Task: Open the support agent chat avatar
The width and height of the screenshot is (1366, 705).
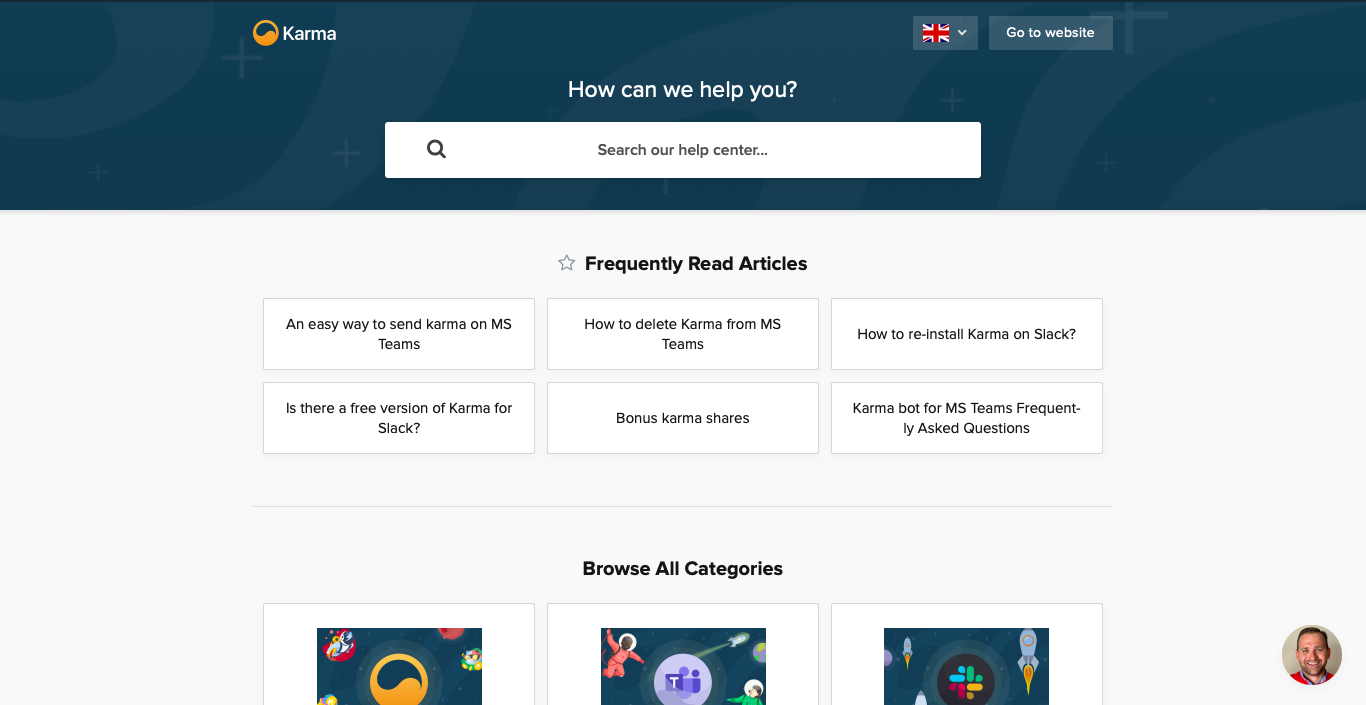Action: [1312, 655]
